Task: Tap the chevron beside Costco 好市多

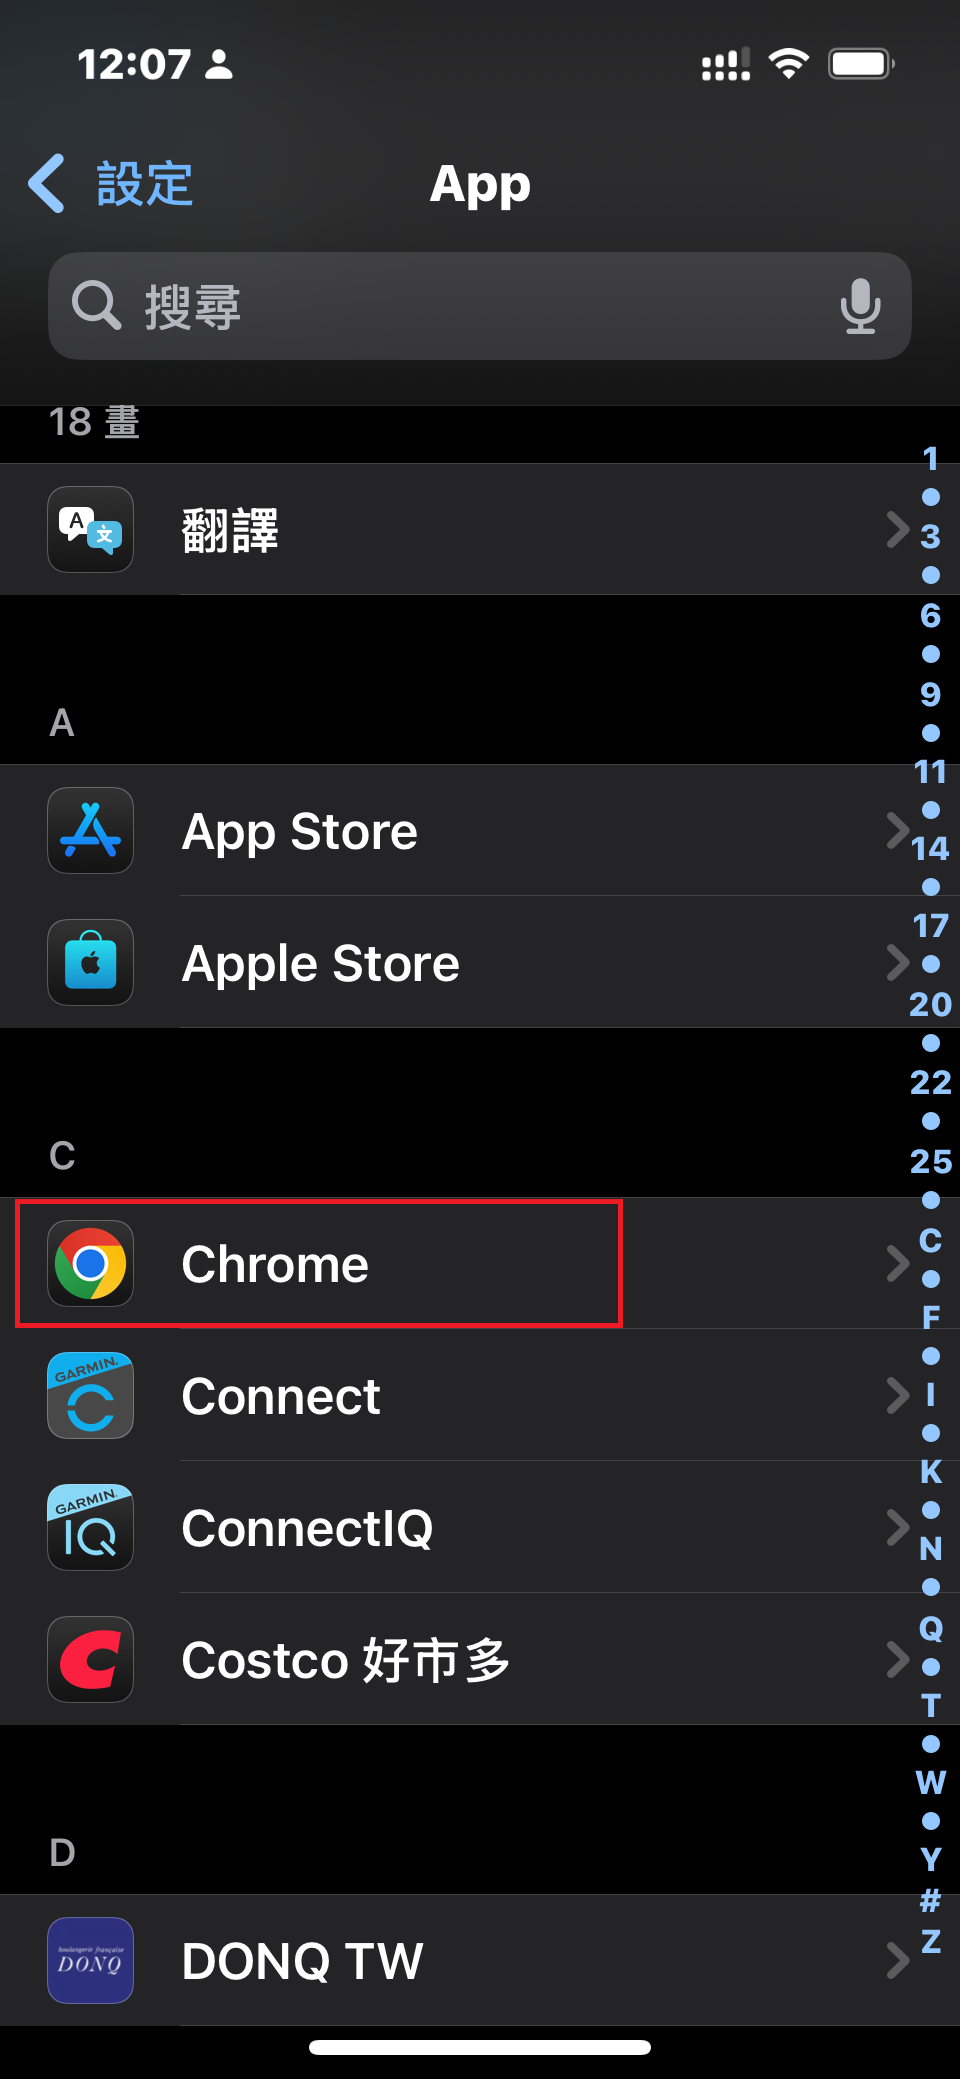Action: click(x=897, y=1659)
